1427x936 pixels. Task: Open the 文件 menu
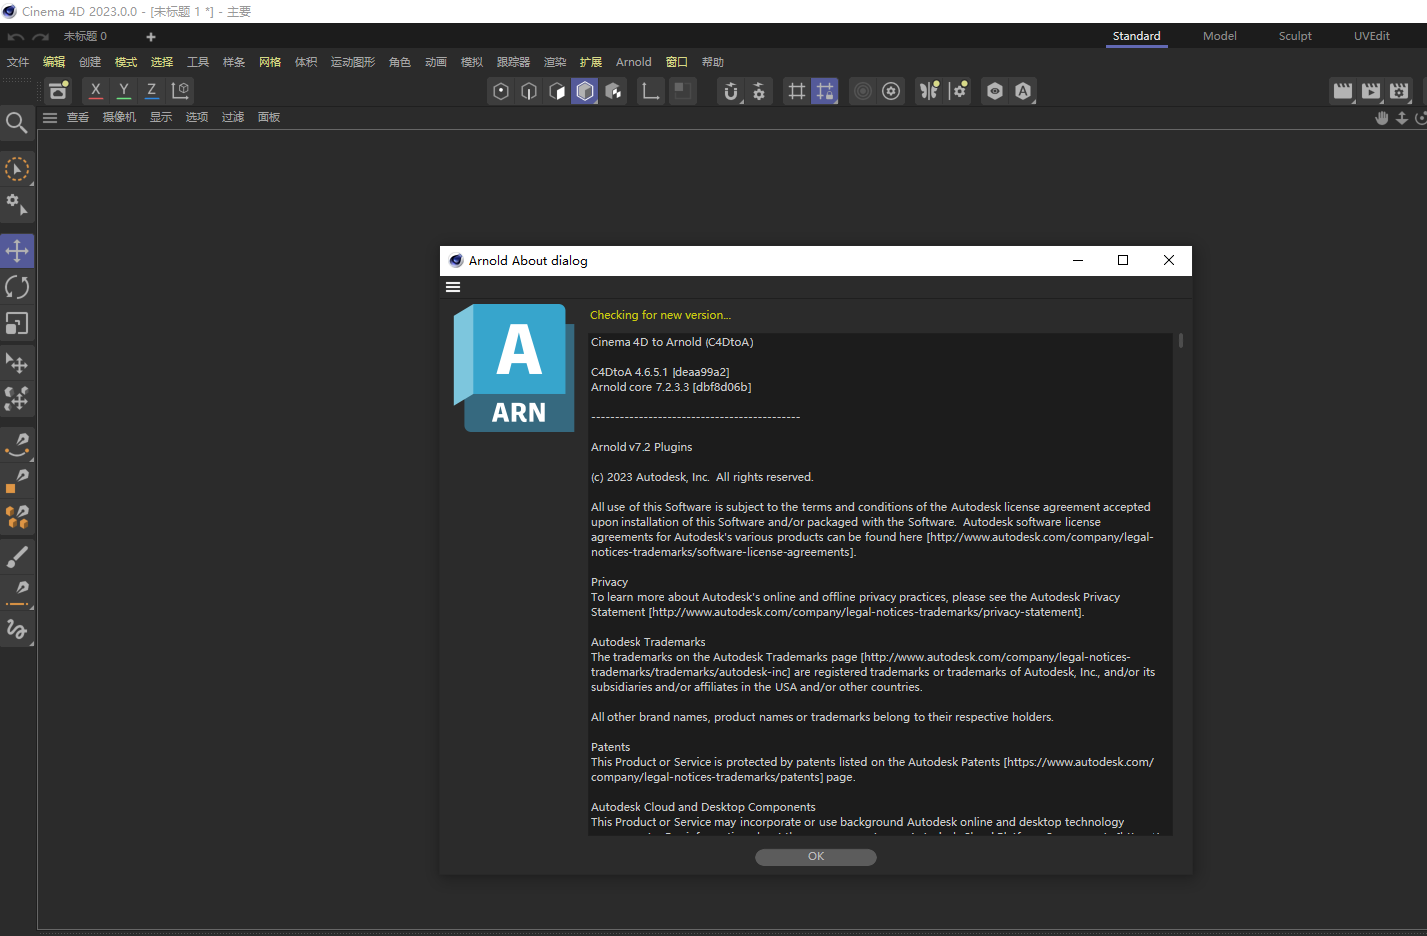click(18, 62)
